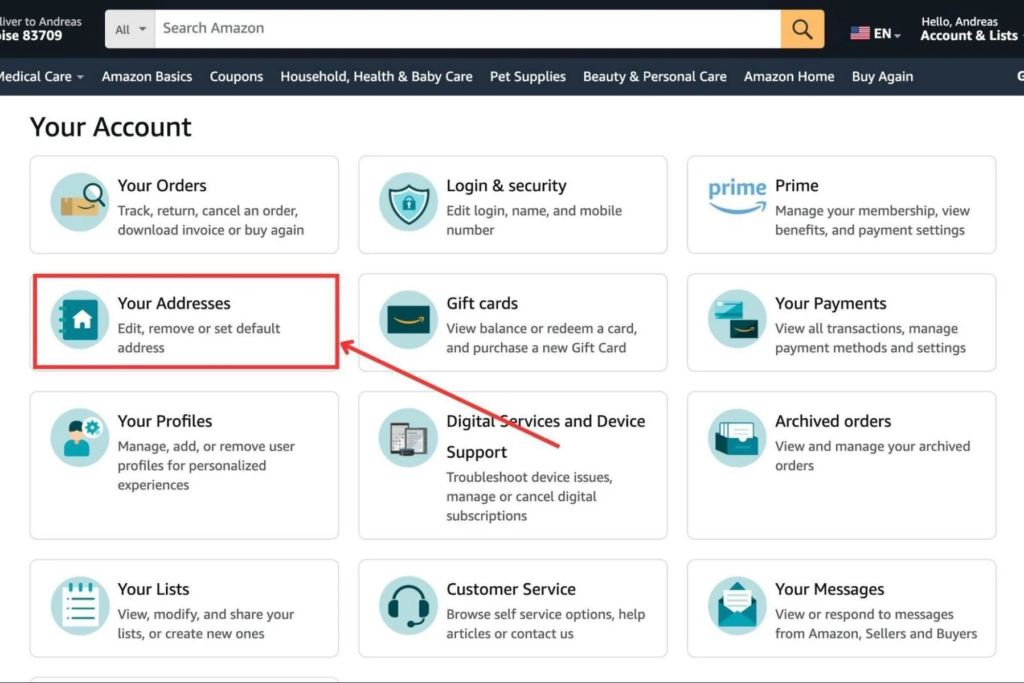Click the Your Profiles person icon
The image size is (1024, 683).
(x=80, y=437)
